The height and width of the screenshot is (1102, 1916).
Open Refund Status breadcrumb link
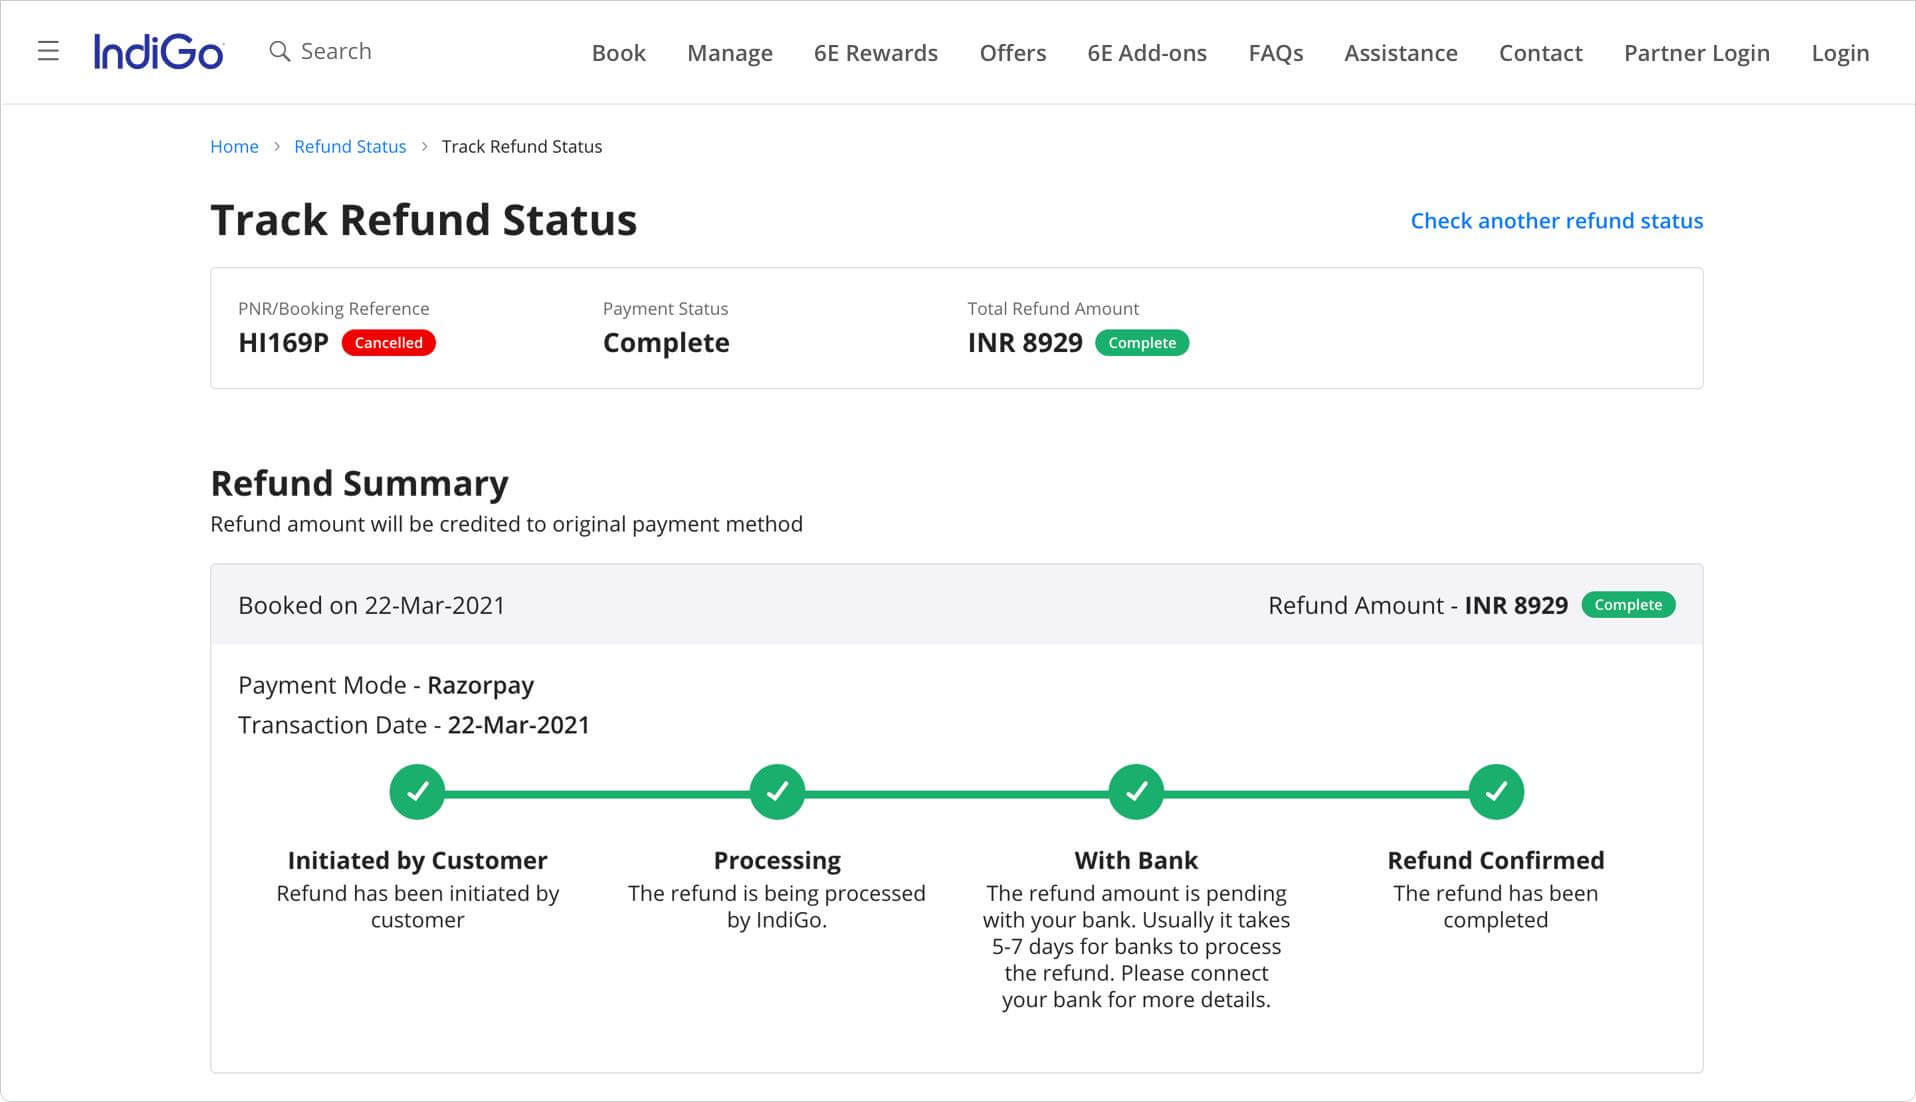pos(350,147)
